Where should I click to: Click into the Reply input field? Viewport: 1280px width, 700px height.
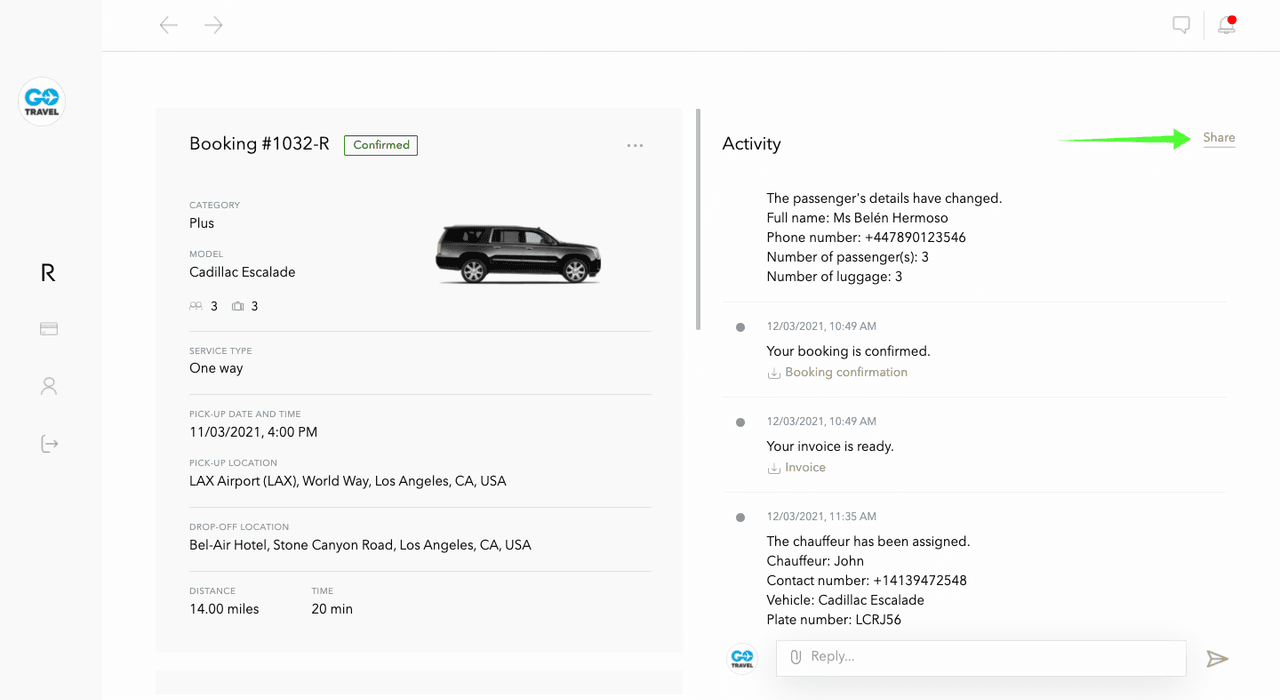990,657
